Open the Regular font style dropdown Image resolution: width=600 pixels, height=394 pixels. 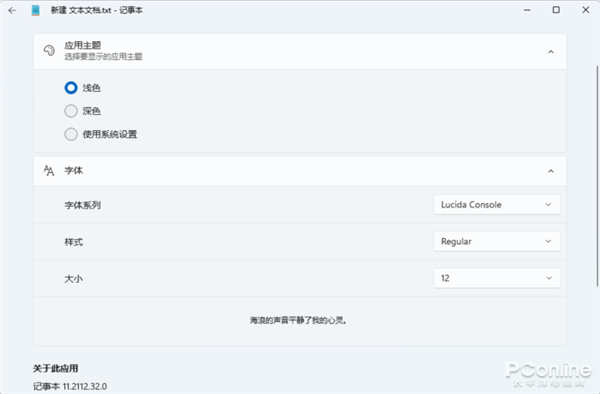point(497,241)
